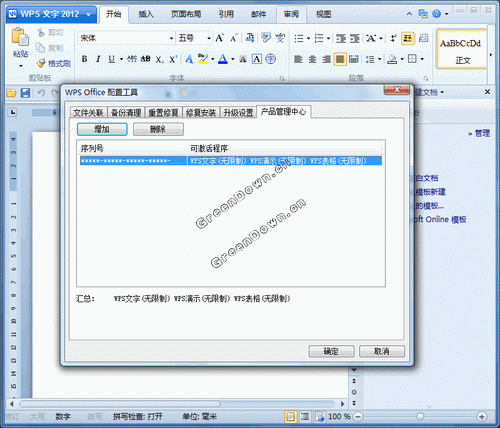Image resolution: width=500 pixels, height=428 pixels.
Task: Click the Copy (复制) icon
Action: pyautogui.click(x=41, y=48)
